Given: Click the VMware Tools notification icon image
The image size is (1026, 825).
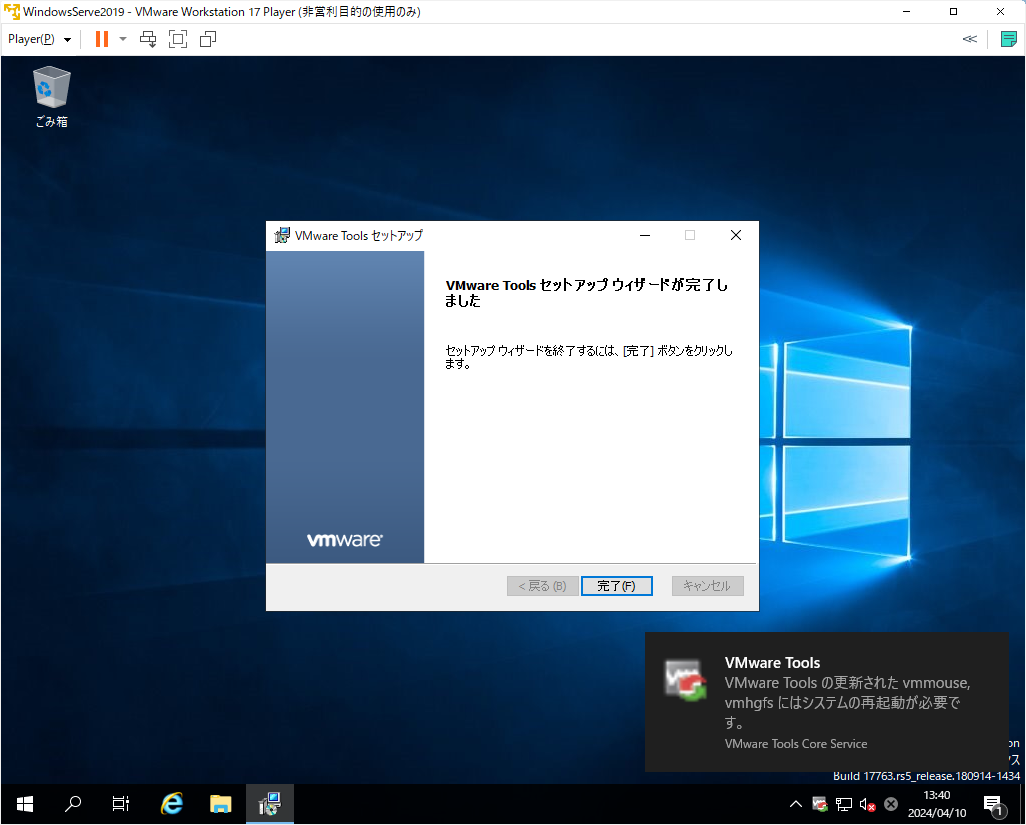Looking at the screenshot, I should click(685, 680).
